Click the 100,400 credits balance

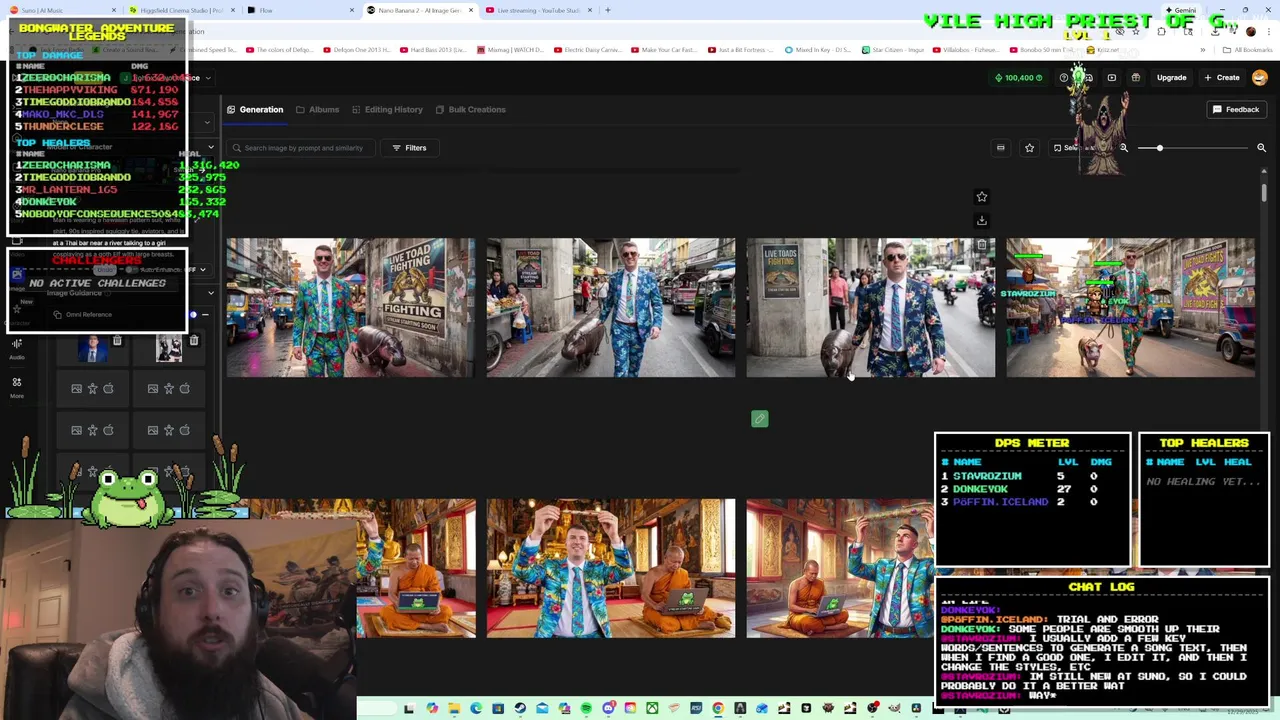tap(1018, 77)
